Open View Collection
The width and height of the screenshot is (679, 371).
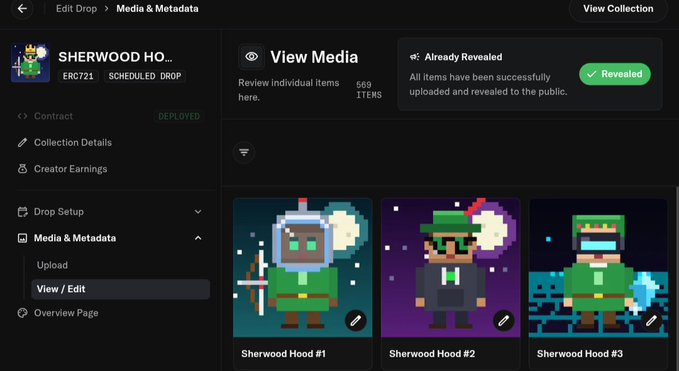(618, 9)
